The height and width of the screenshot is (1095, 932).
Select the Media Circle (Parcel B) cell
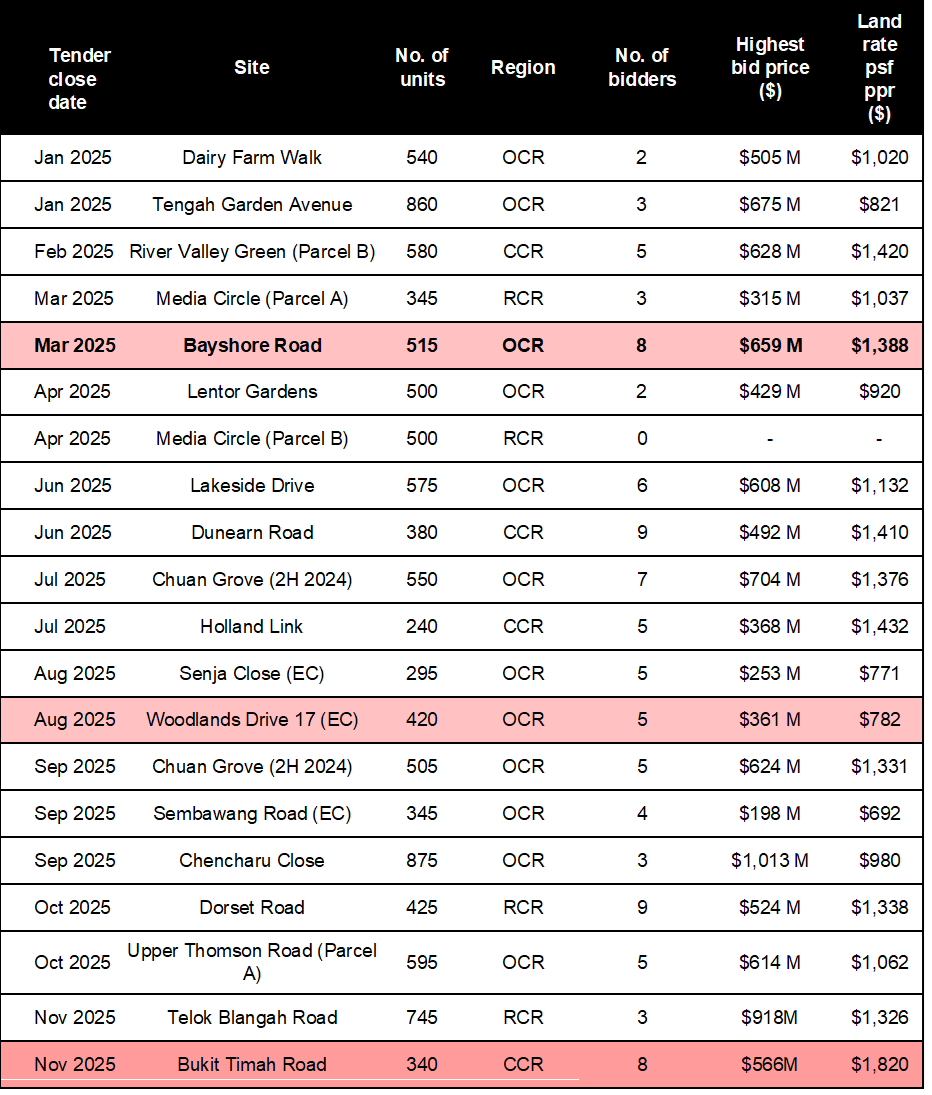[x=252, y=439]
